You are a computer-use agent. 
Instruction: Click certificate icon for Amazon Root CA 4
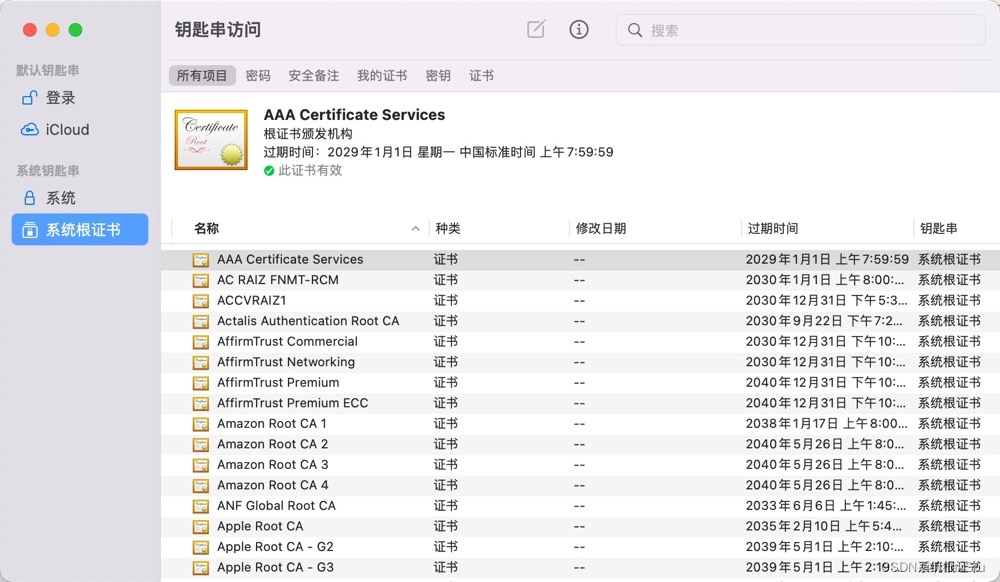201,485
